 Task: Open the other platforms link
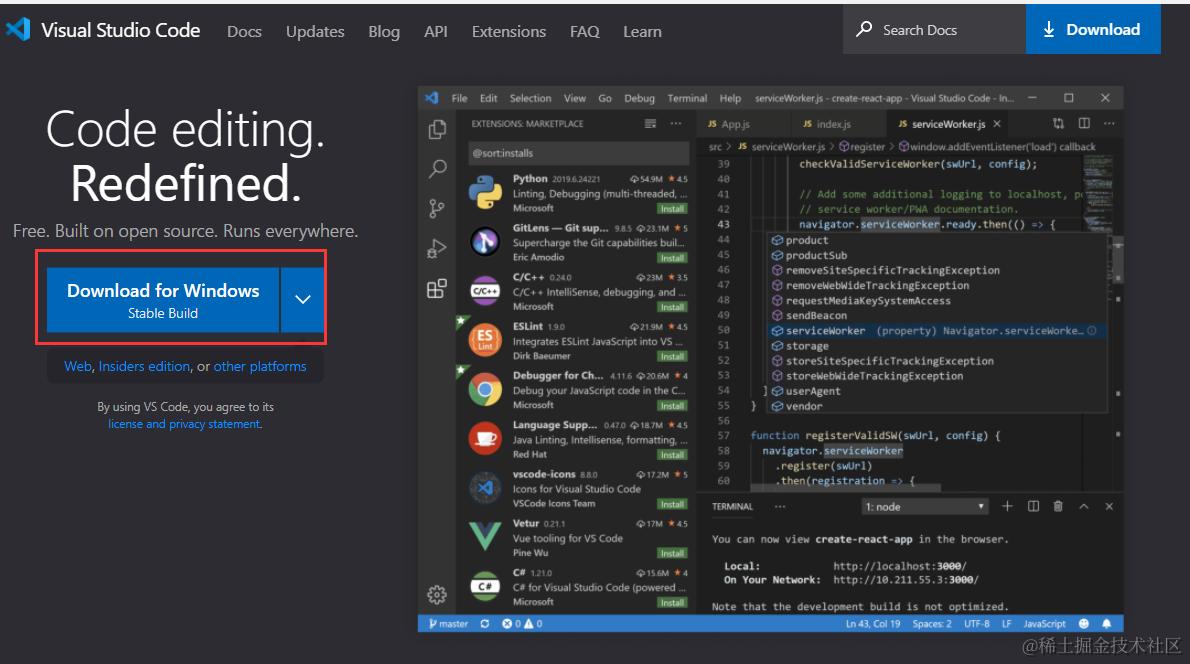pyautogui.click(x=260, y=366)
